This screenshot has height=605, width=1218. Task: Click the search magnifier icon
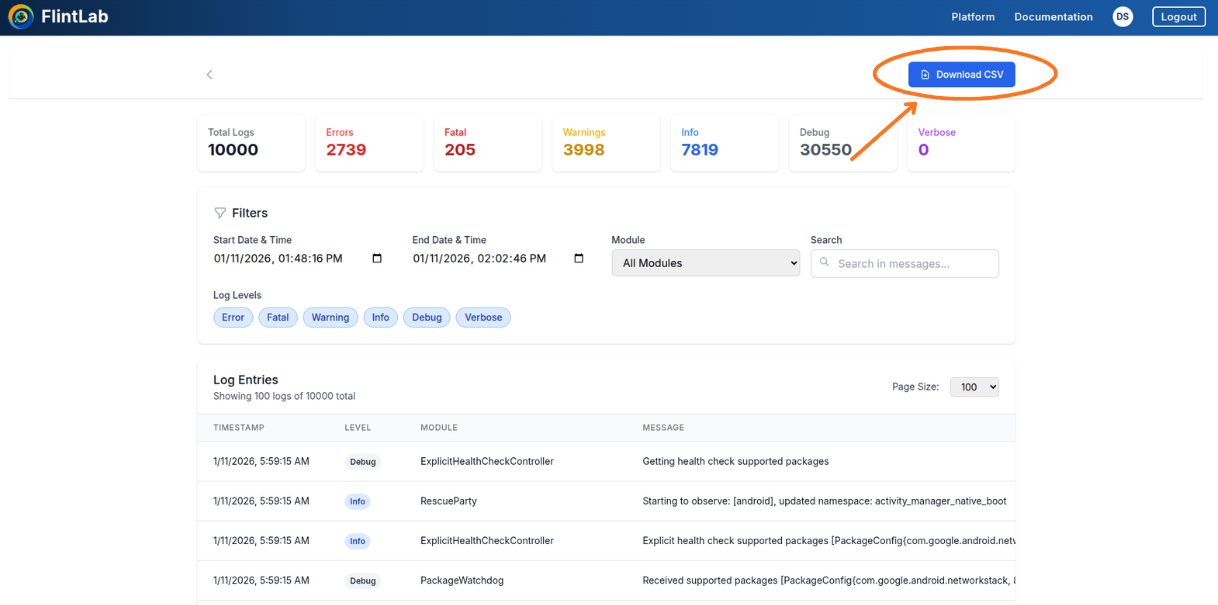[825, 263]
